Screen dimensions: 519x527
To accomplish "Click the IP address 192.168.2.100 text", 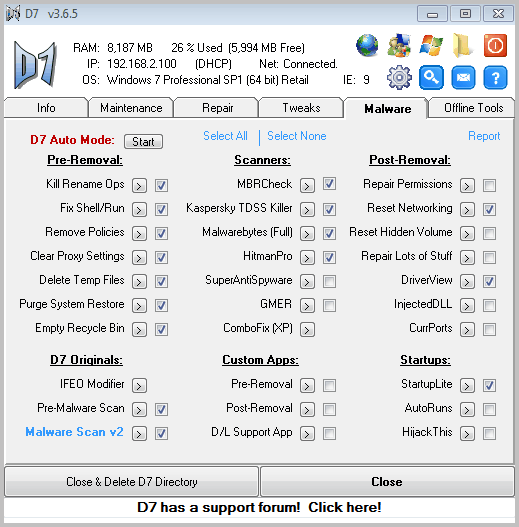I will [142, 64].
